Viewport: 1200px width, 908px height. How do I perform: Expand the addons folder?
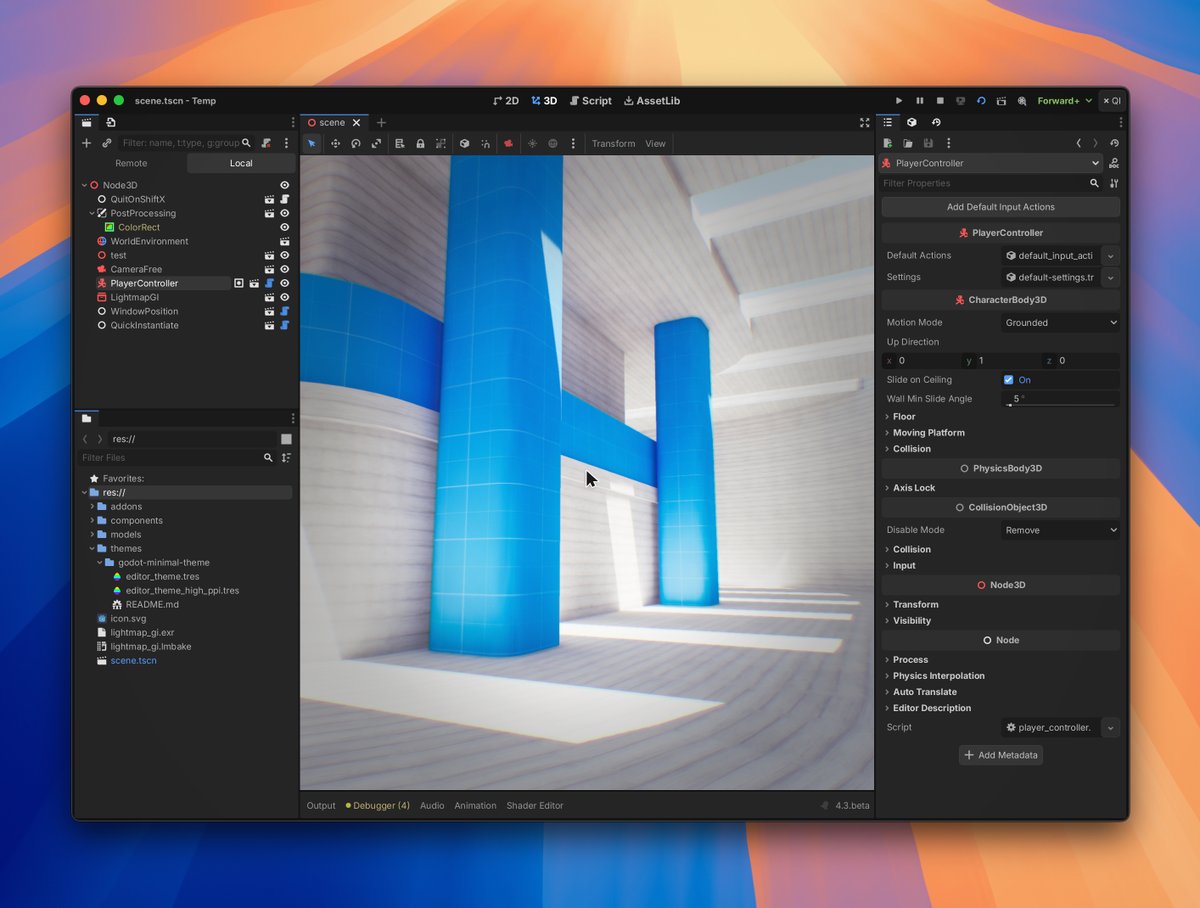point(92,507)
